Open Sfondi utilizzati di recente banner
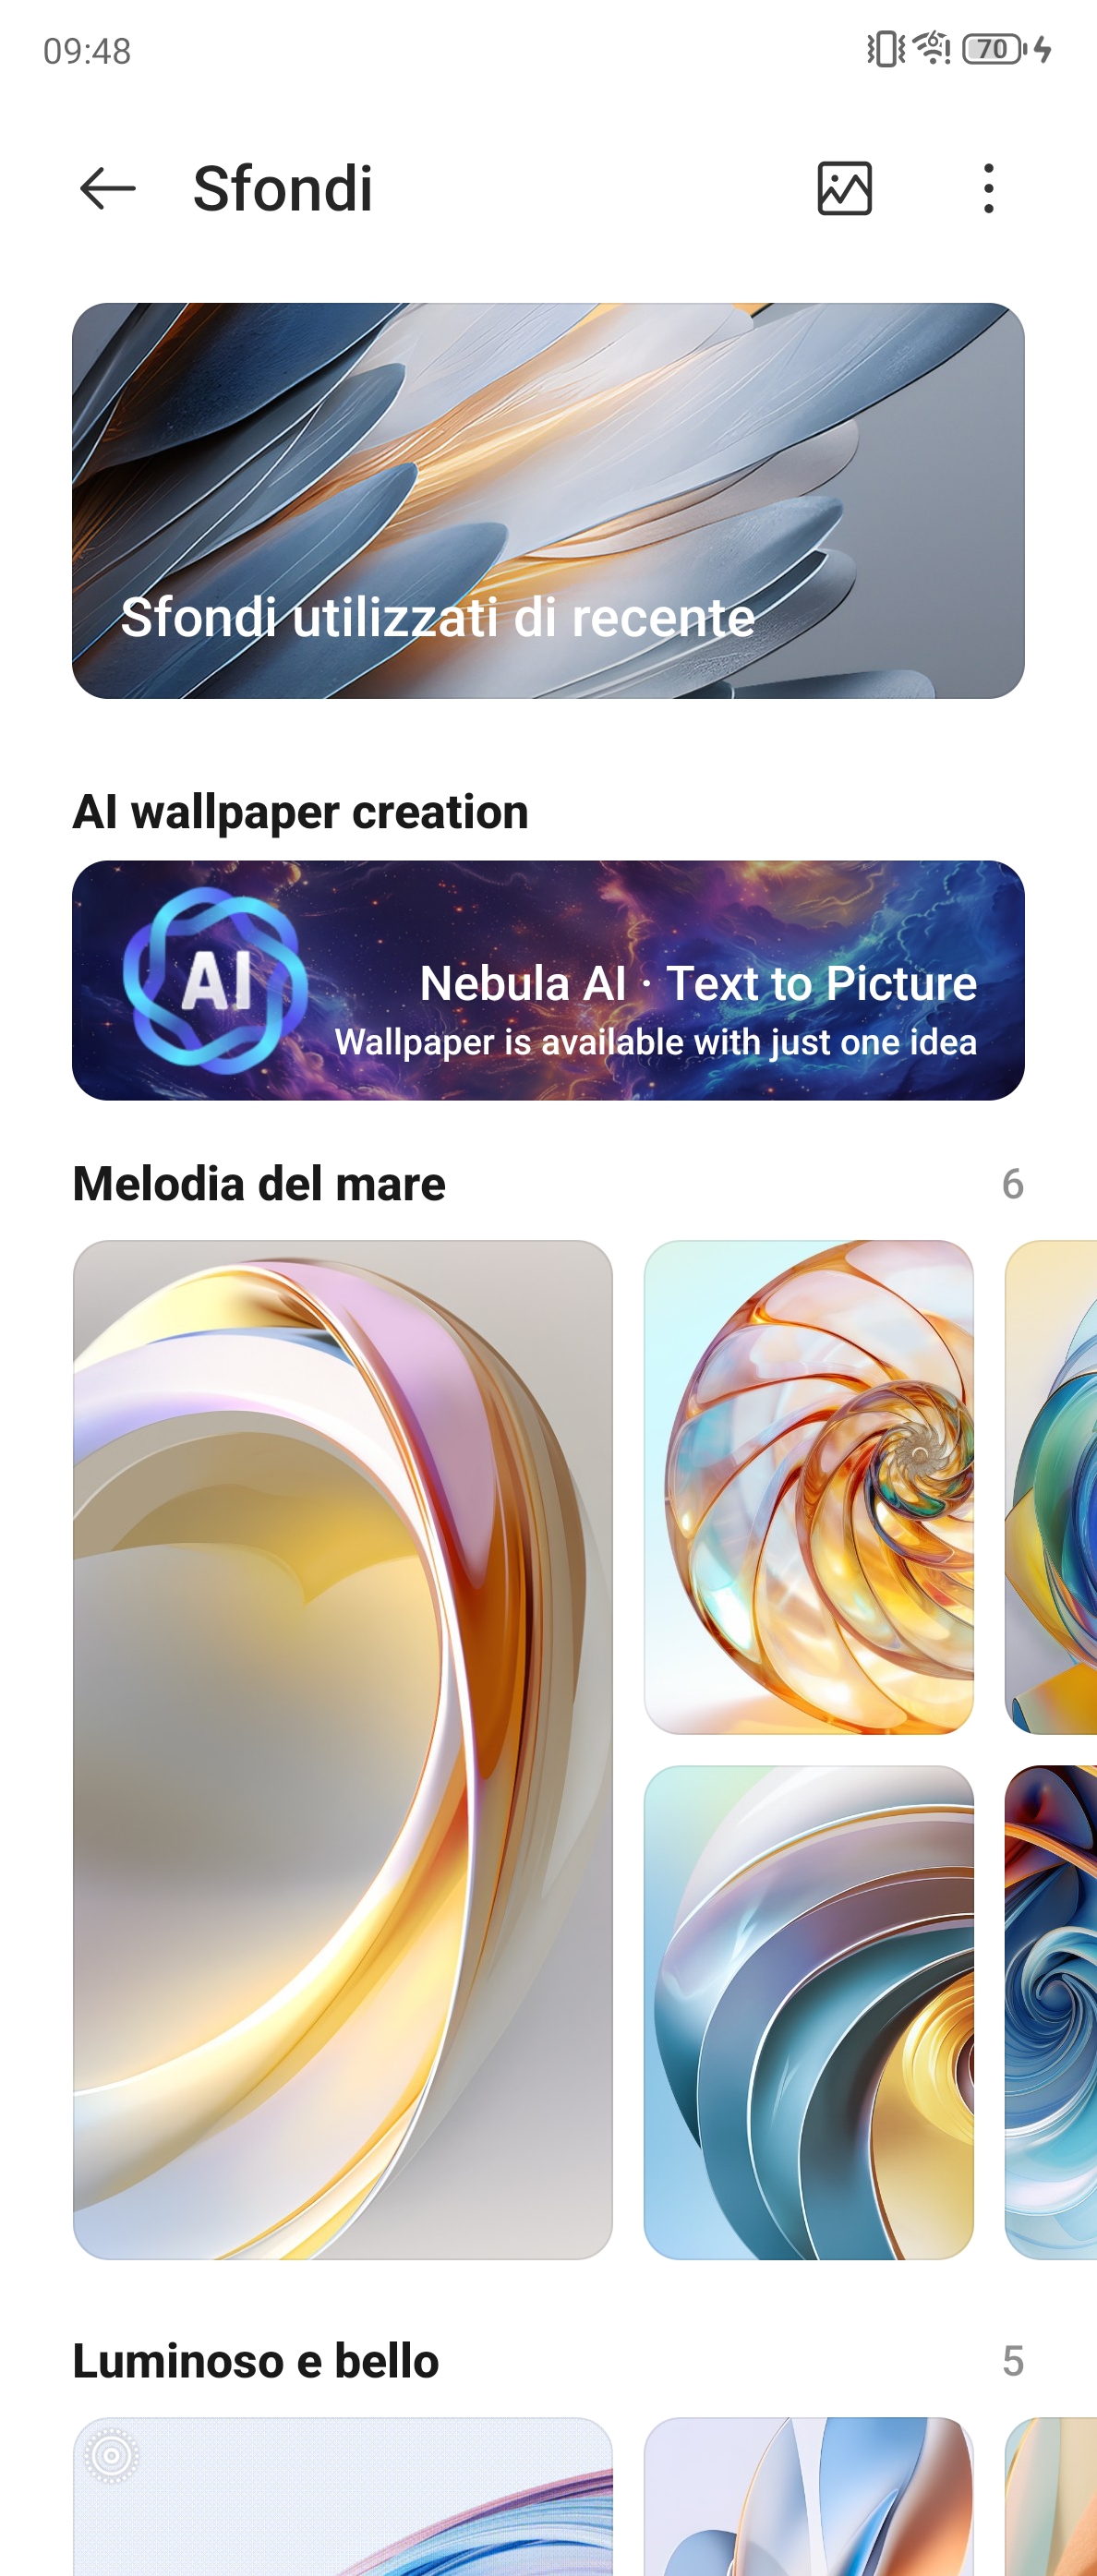 coord(548,500)
